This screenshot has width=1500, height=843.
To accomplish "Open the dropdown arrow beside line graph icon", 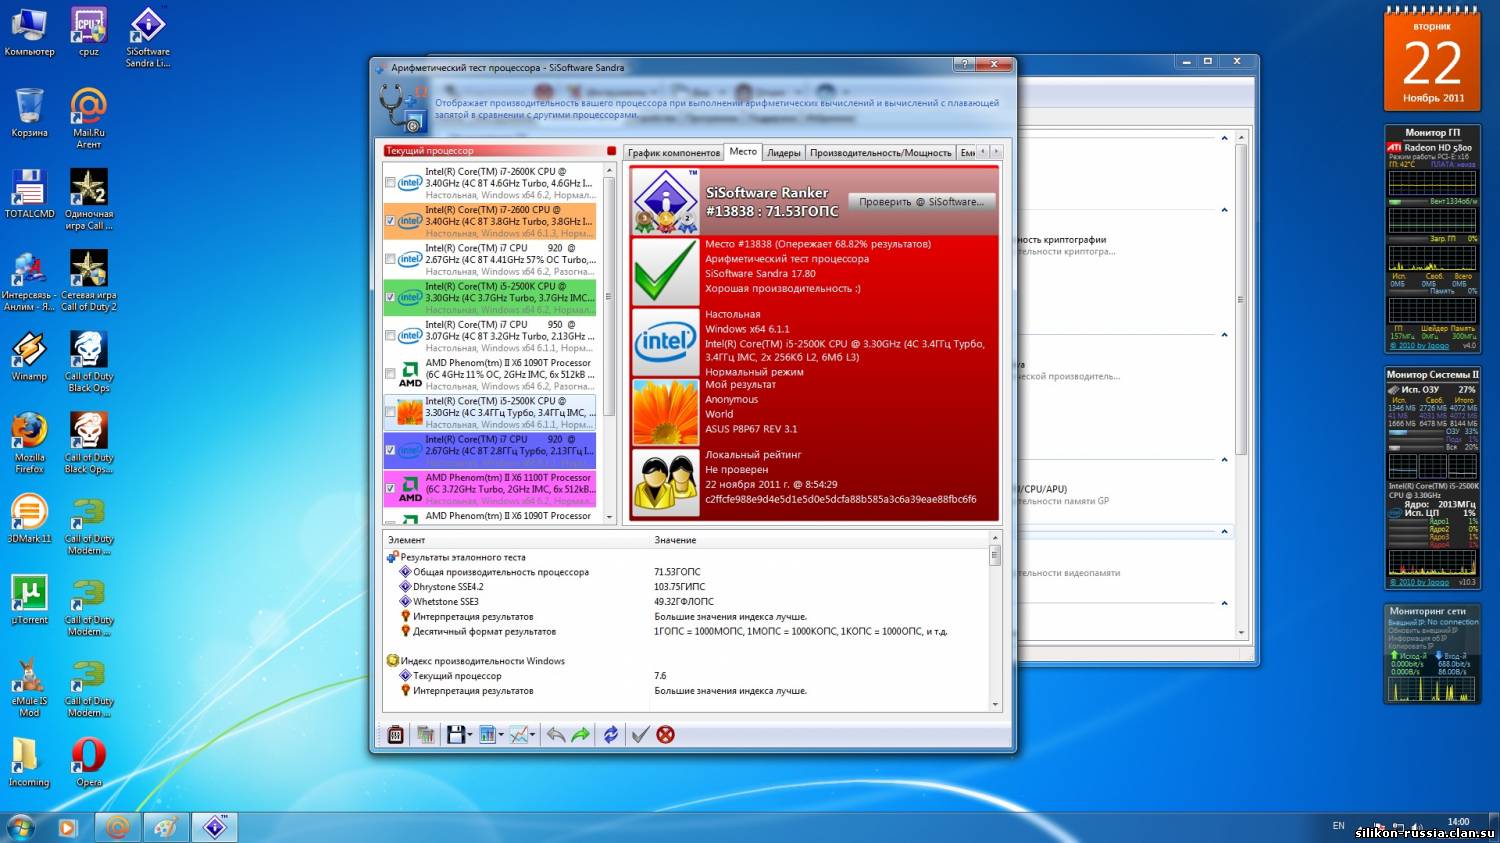I will (533, 735).
